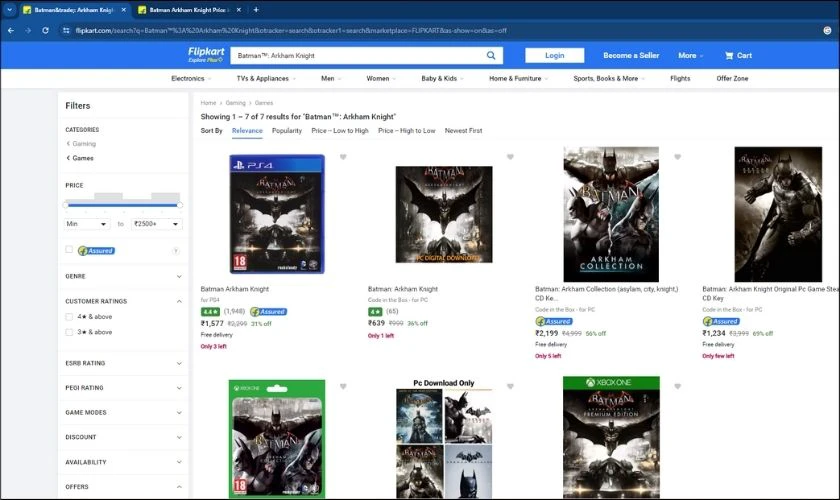This screenshot has height=500, width=840.
Task: Check 4★ & above rating filter
Action: [69, 317]
